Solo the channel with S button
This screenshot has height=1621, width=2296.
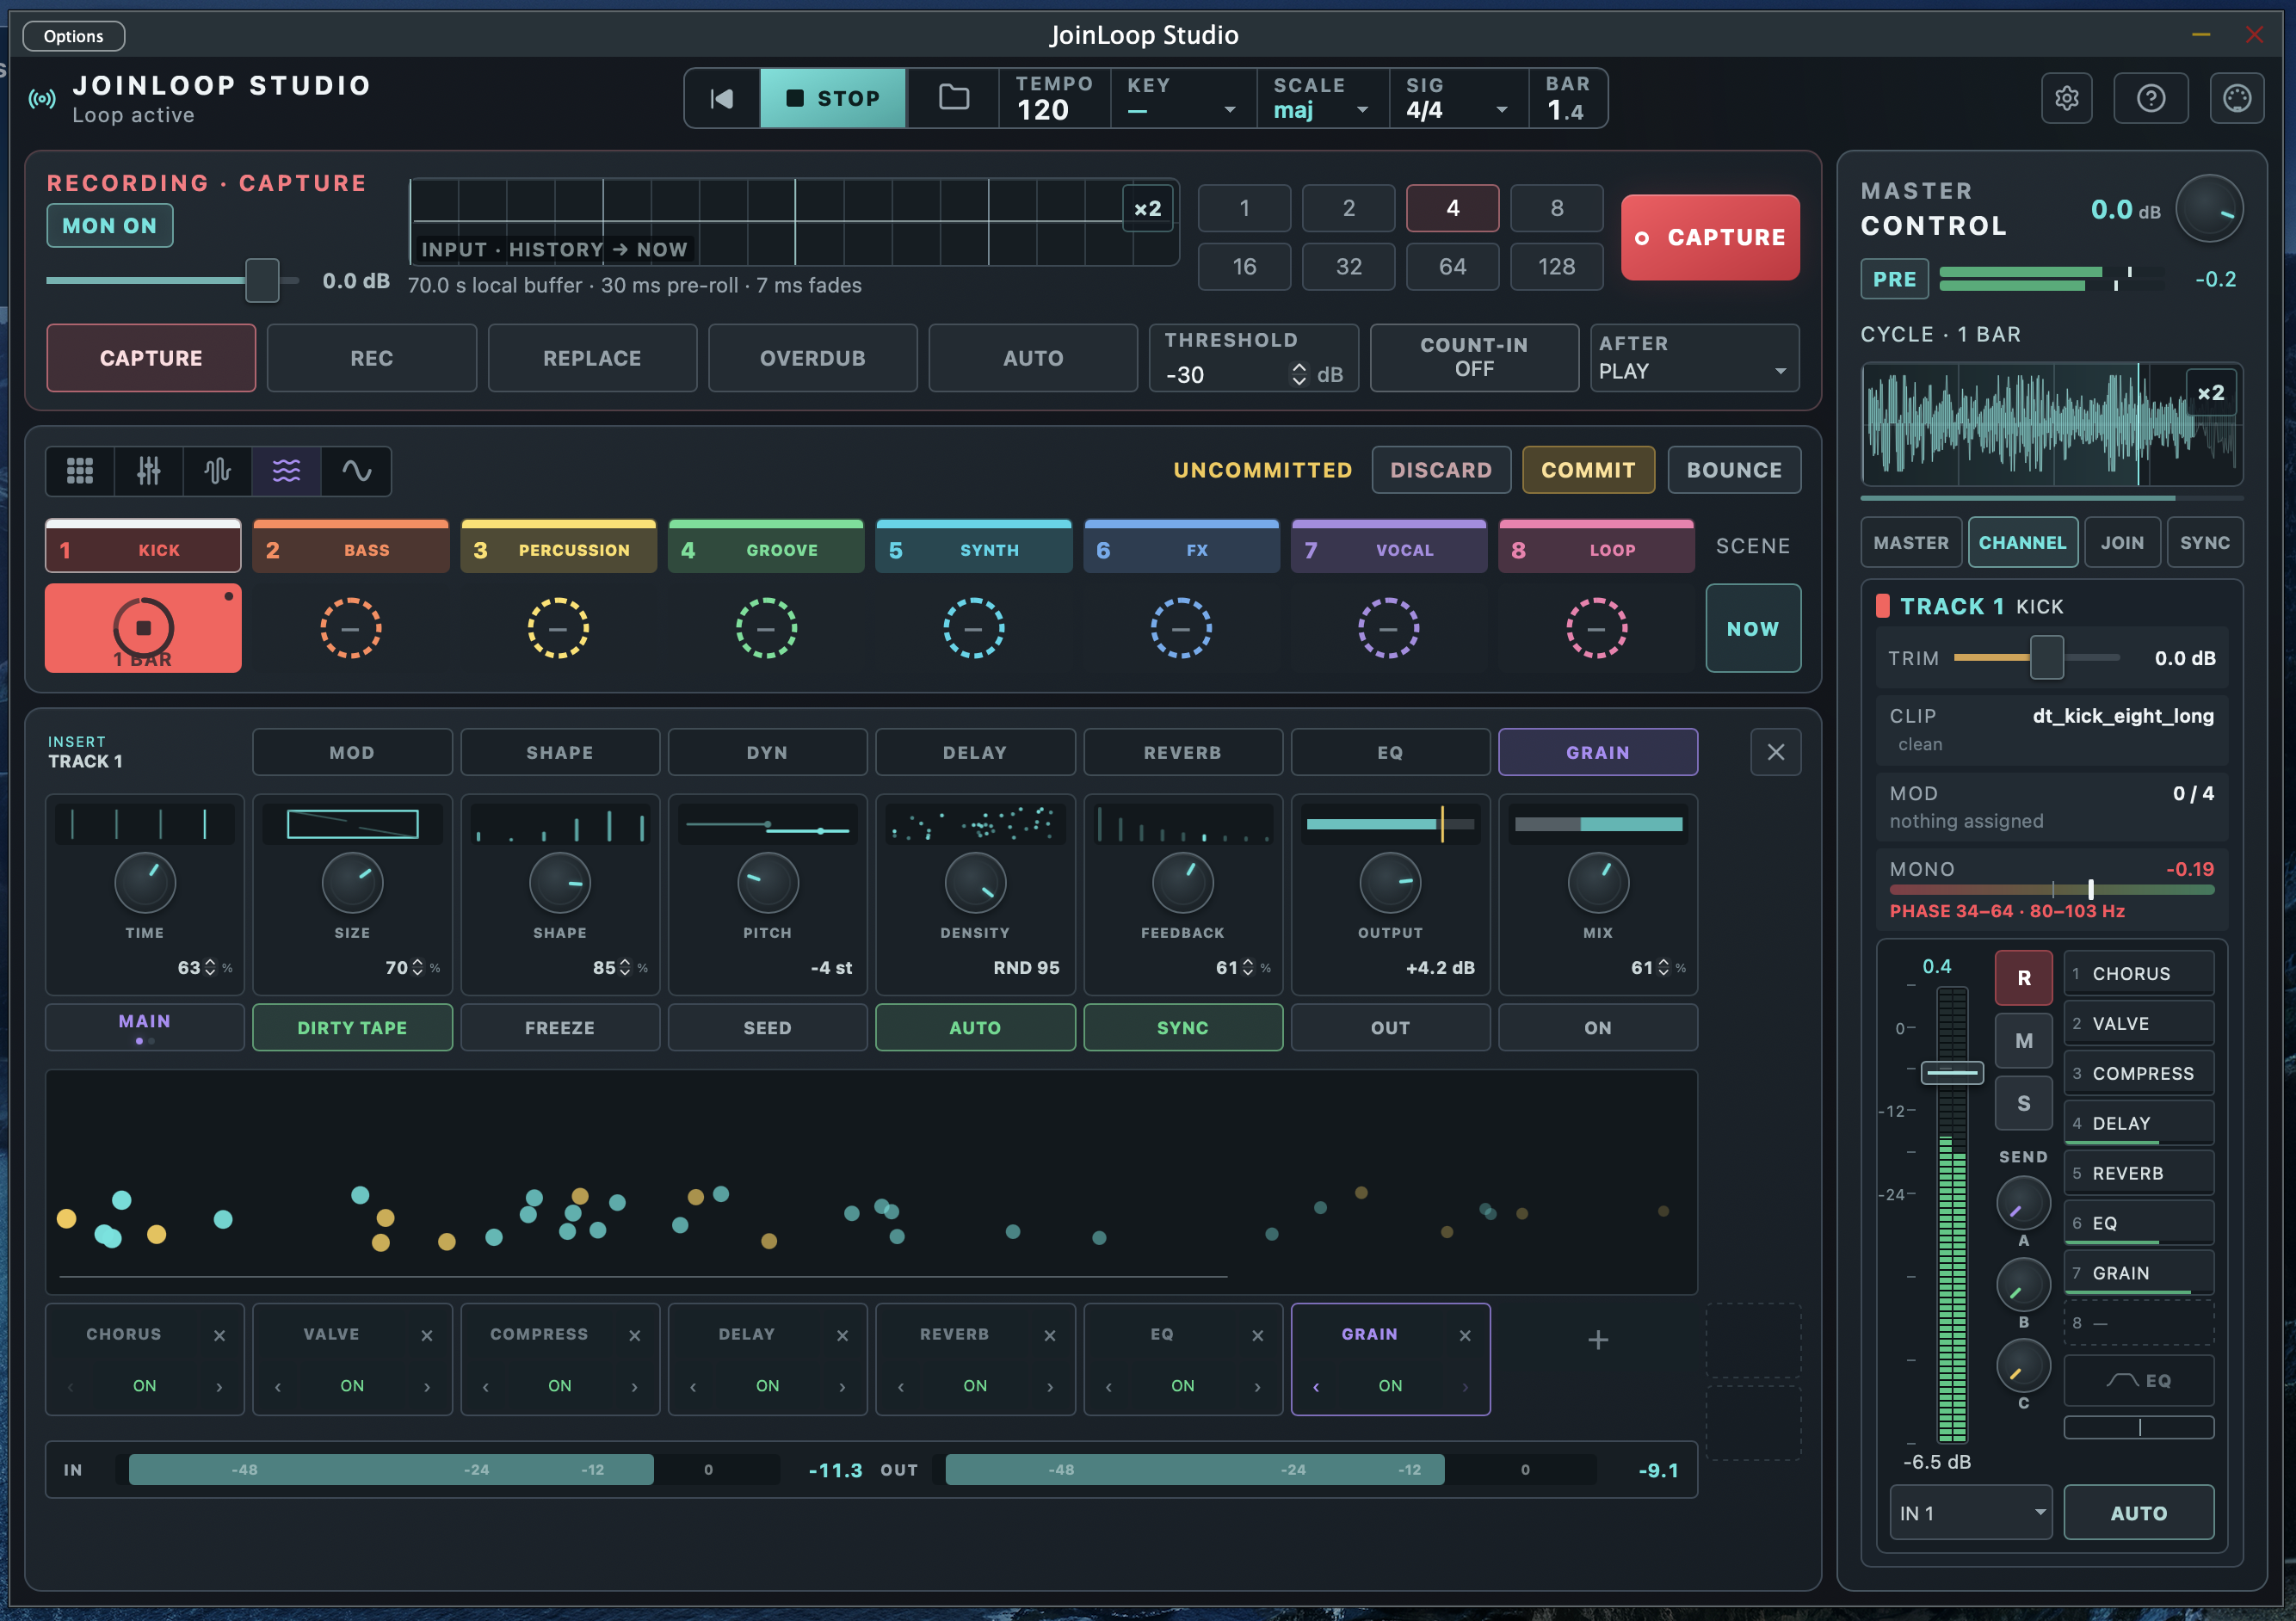click(2023, 1103)
